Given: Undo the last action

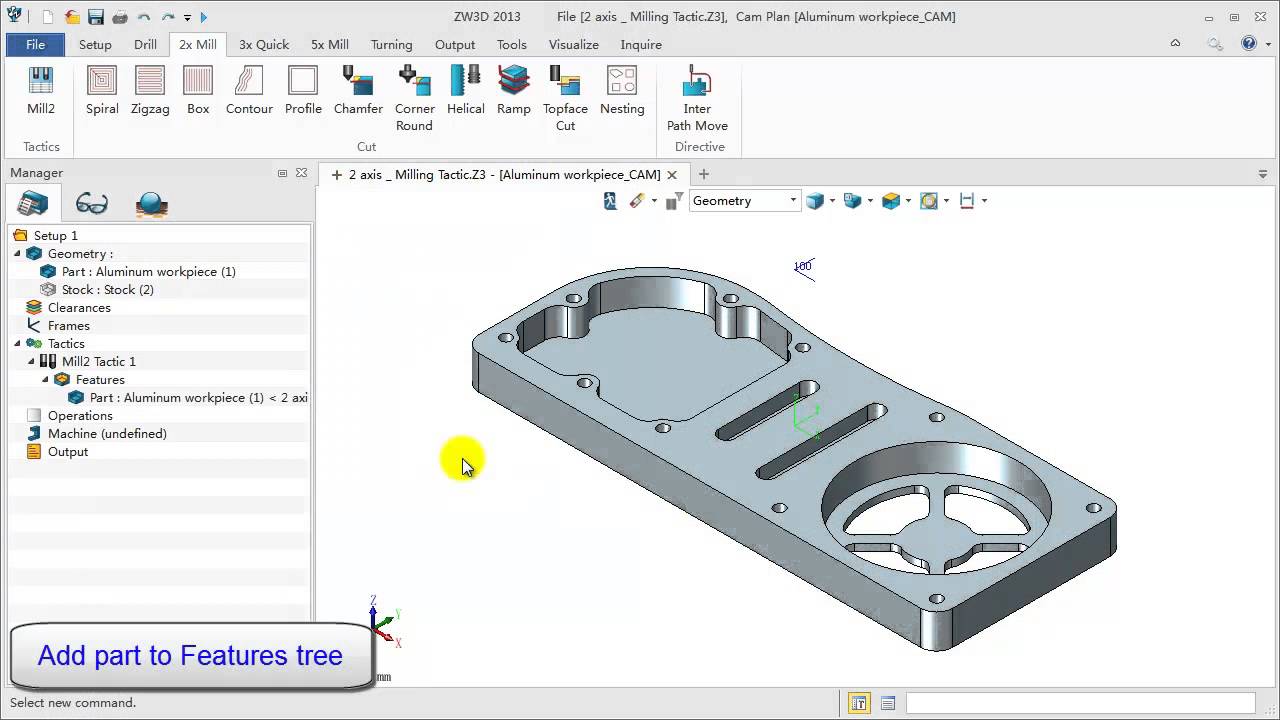Looking at the screenshot, I should pos(144,17).
